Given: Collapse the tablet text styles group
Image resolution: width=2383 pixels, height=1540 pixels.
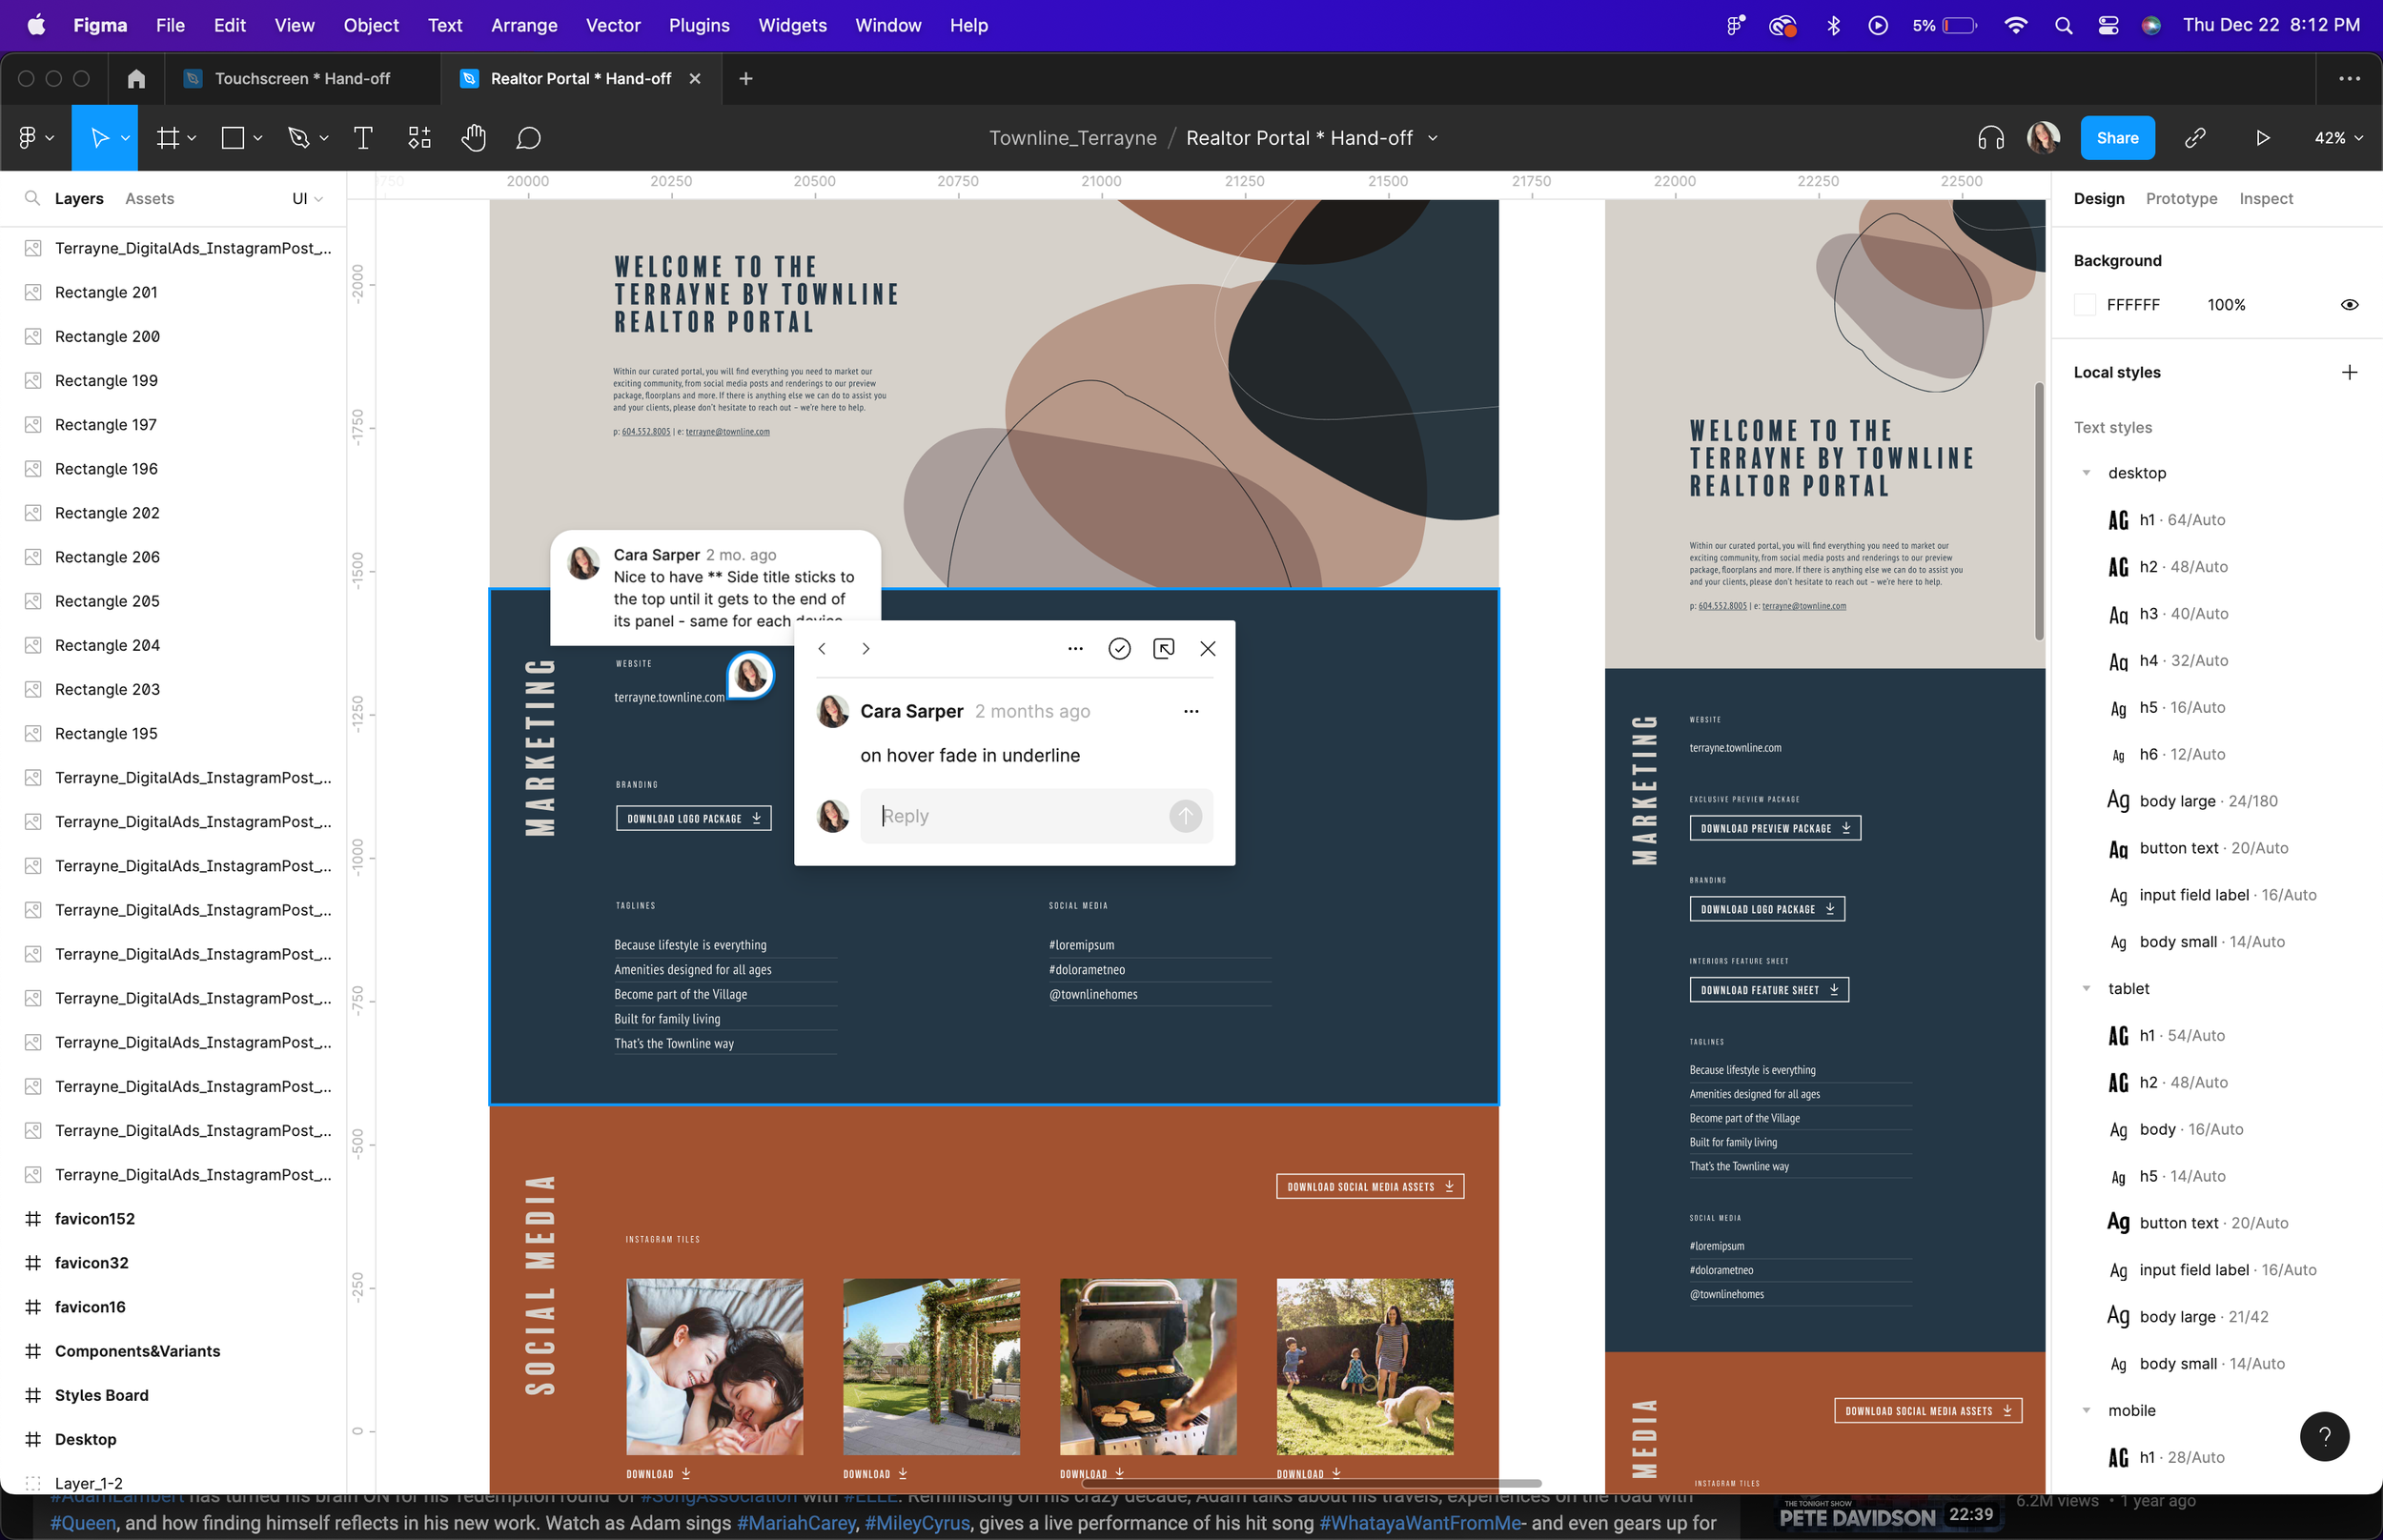Looking at the screenshot, I should pyautogui.click(x=2086, y=988).
